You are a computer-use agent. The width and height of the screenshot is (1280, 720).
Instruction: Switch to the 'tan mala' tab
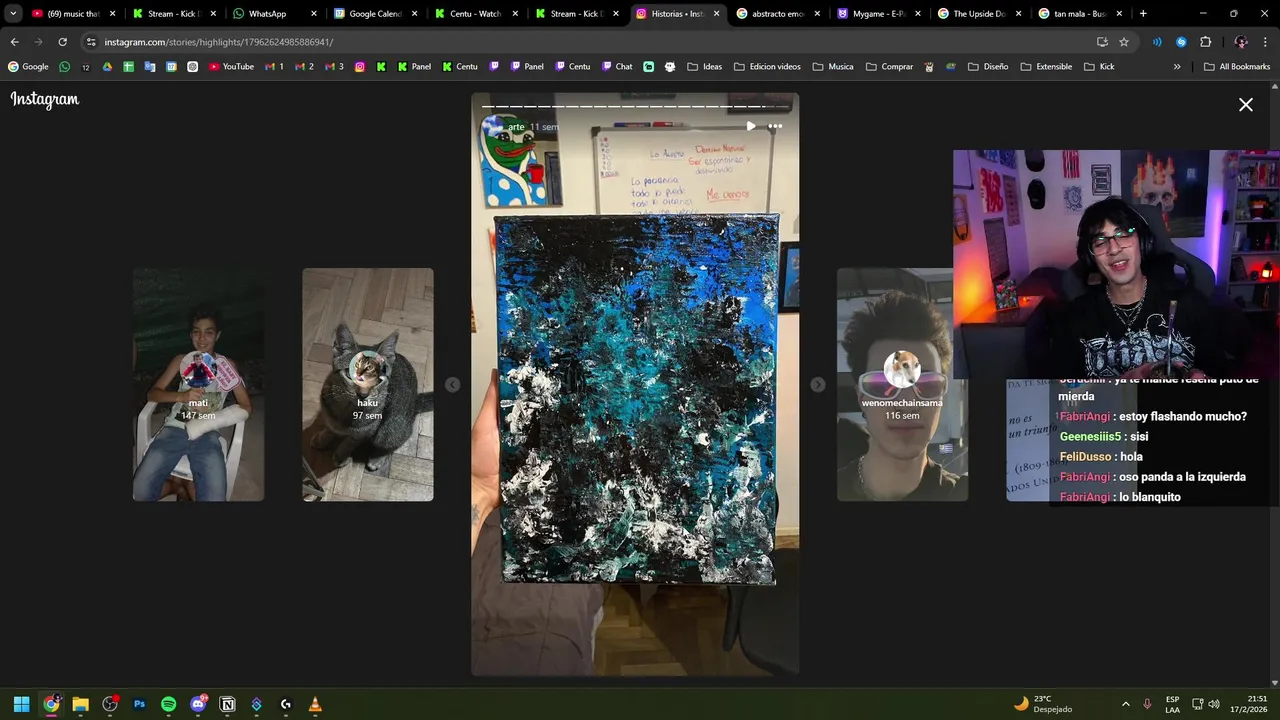pyautogui.click(x=1080, y=14)
